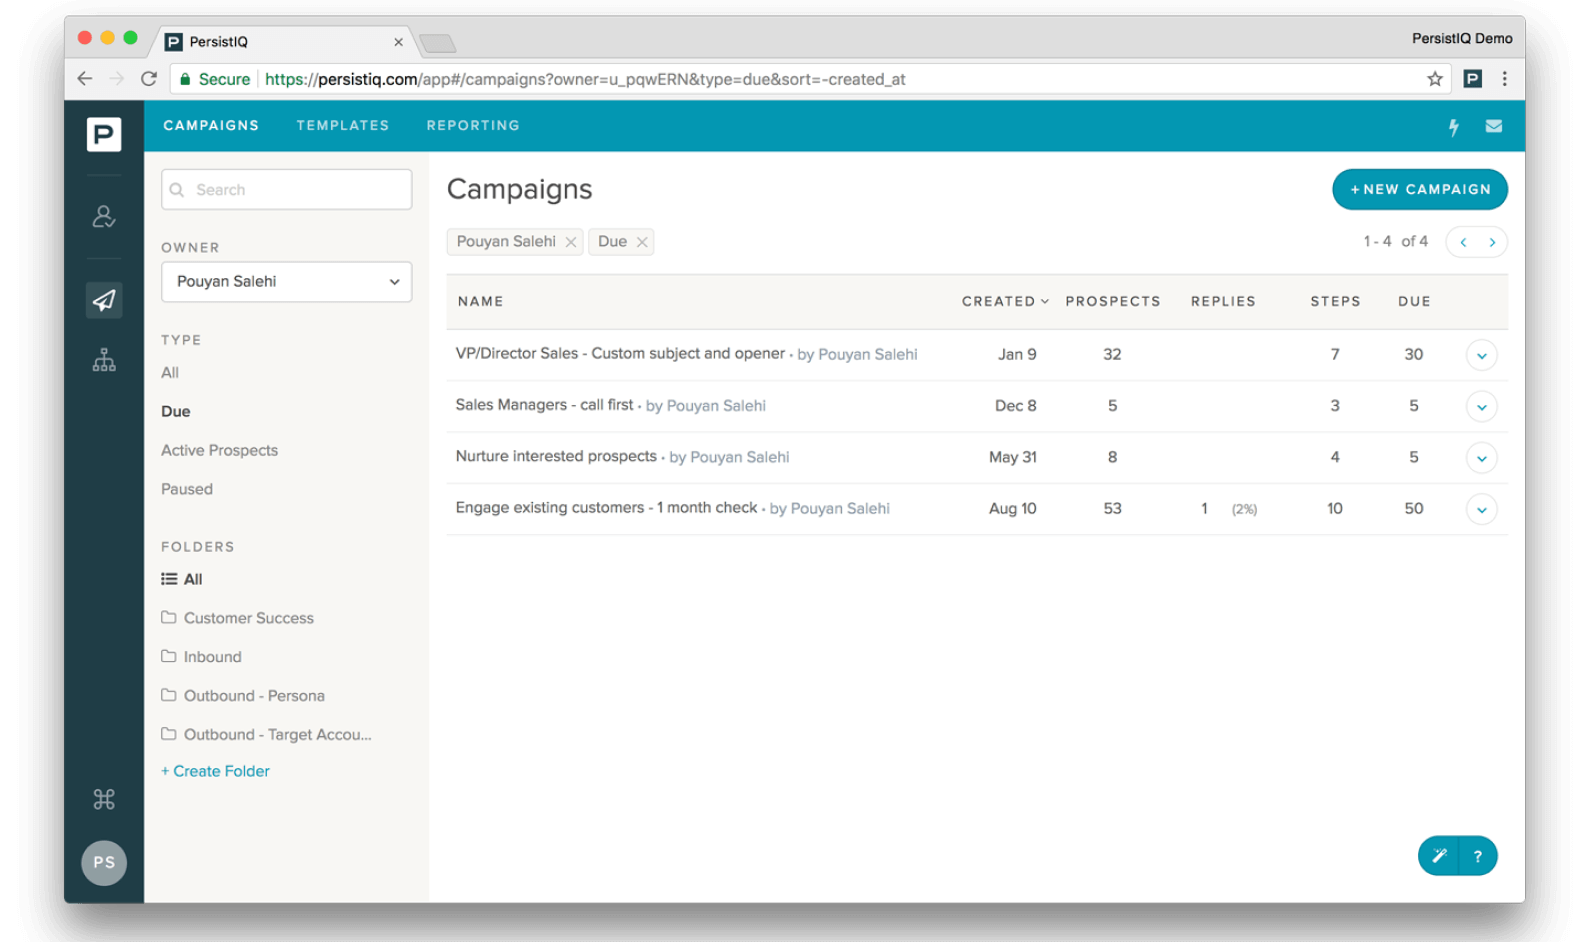Image resolution: width=1589 pixels, height=942 pixels.
Task: Click the Steps column header
Action: coord(1335,301)
